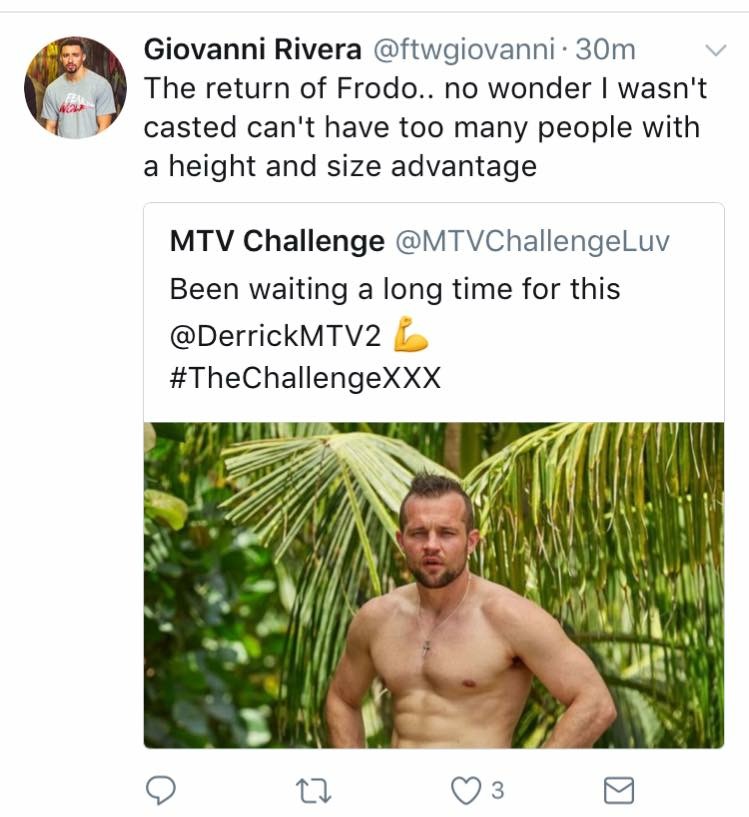
Task: Click the cross pendant in the photo
Action: tap(426, 648)
